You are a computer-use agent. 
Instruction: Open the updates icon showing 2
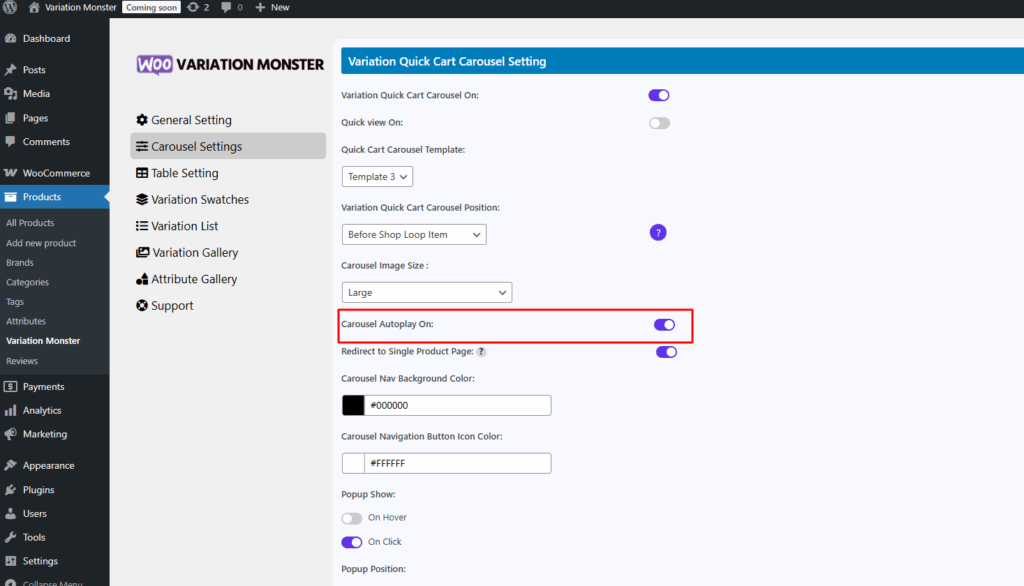[193, 7]
